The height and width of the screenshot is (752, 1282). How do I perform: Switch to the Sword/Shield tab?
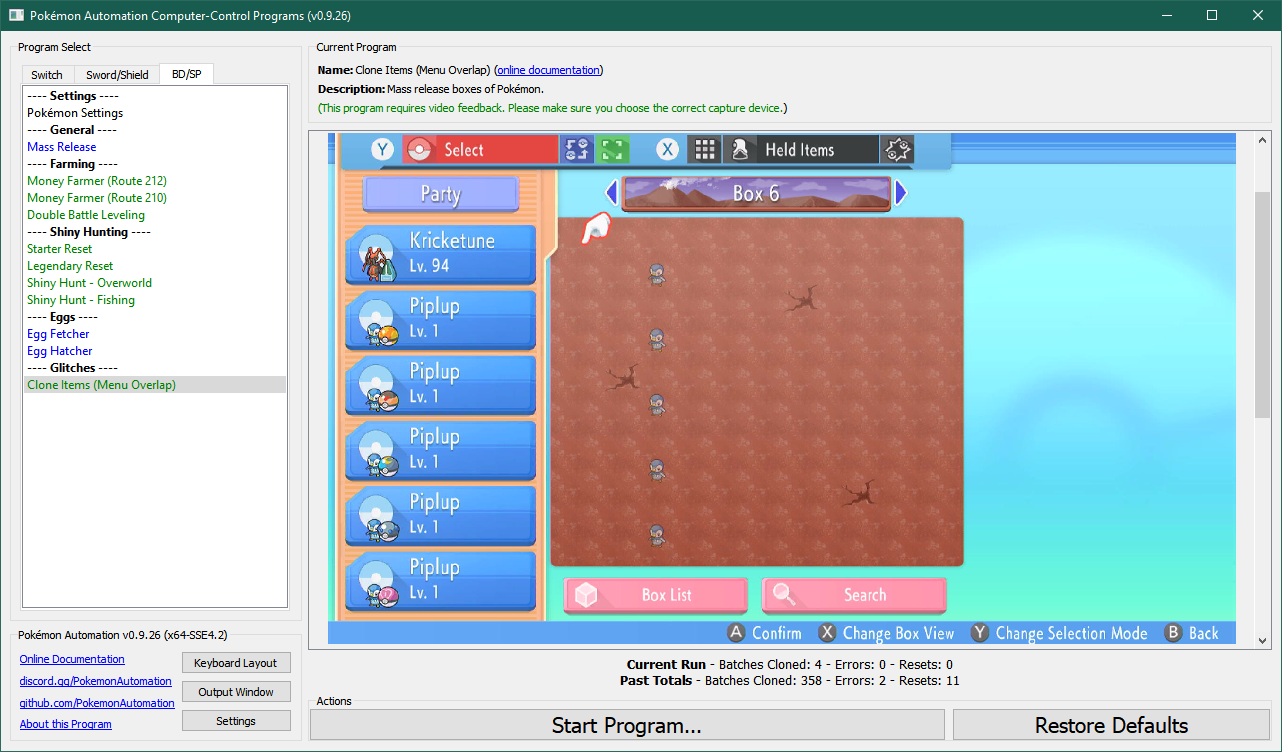click(117, 75)
